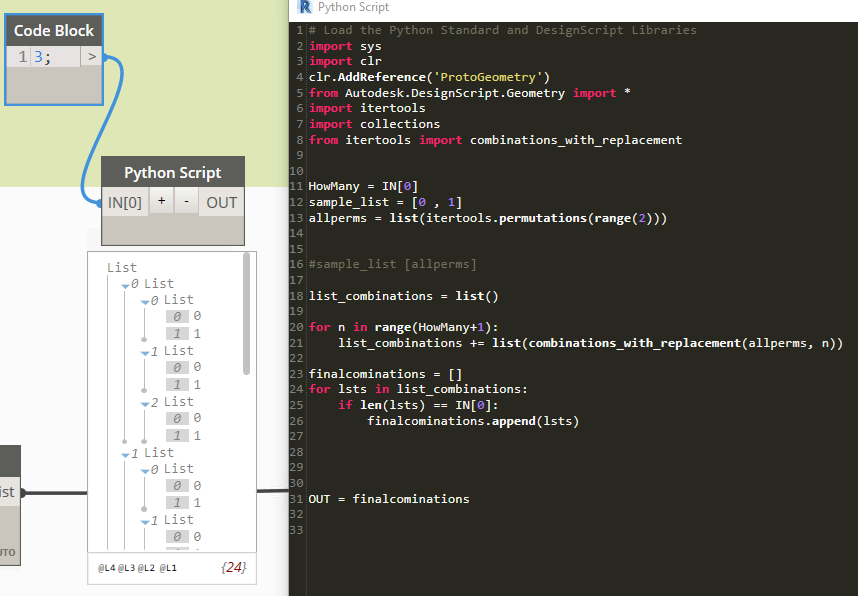Select the @L2 level label in preview footer
The width and height of the screenshot is (858, 596).
click(146, 568)
